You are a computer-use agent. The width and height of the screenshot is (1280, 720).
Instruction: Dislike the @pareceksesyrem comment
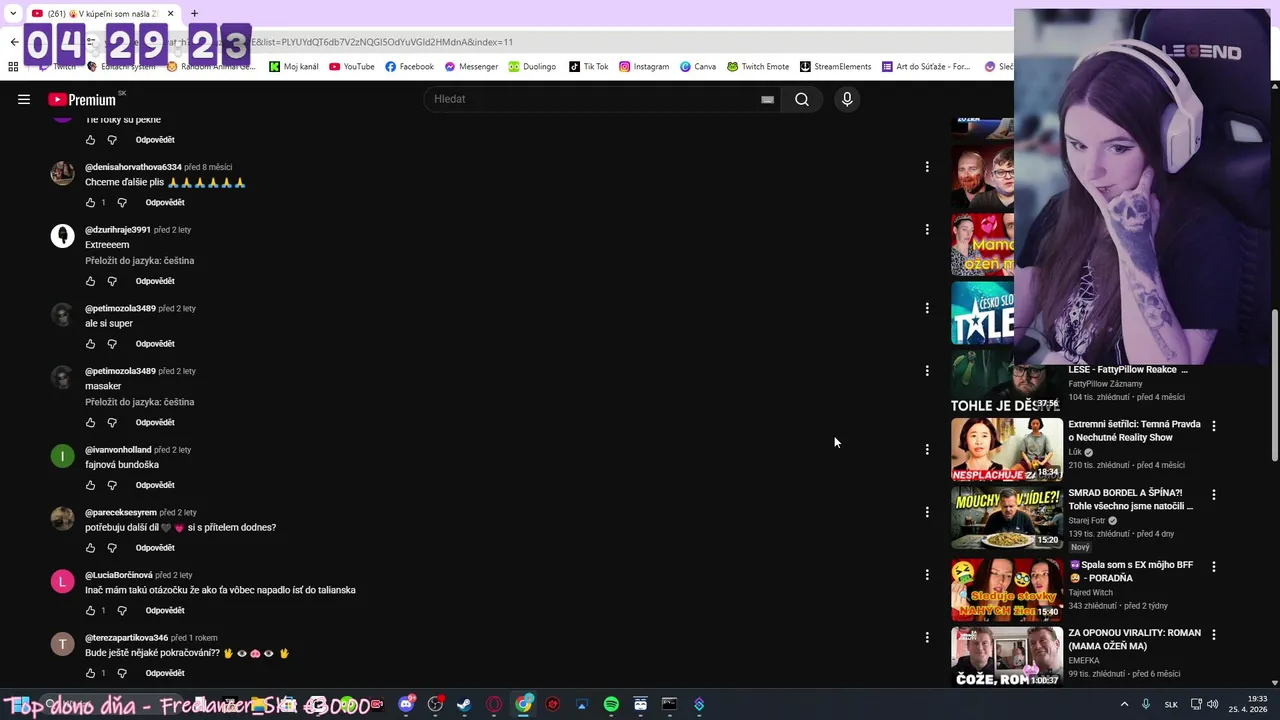point(112,548)
